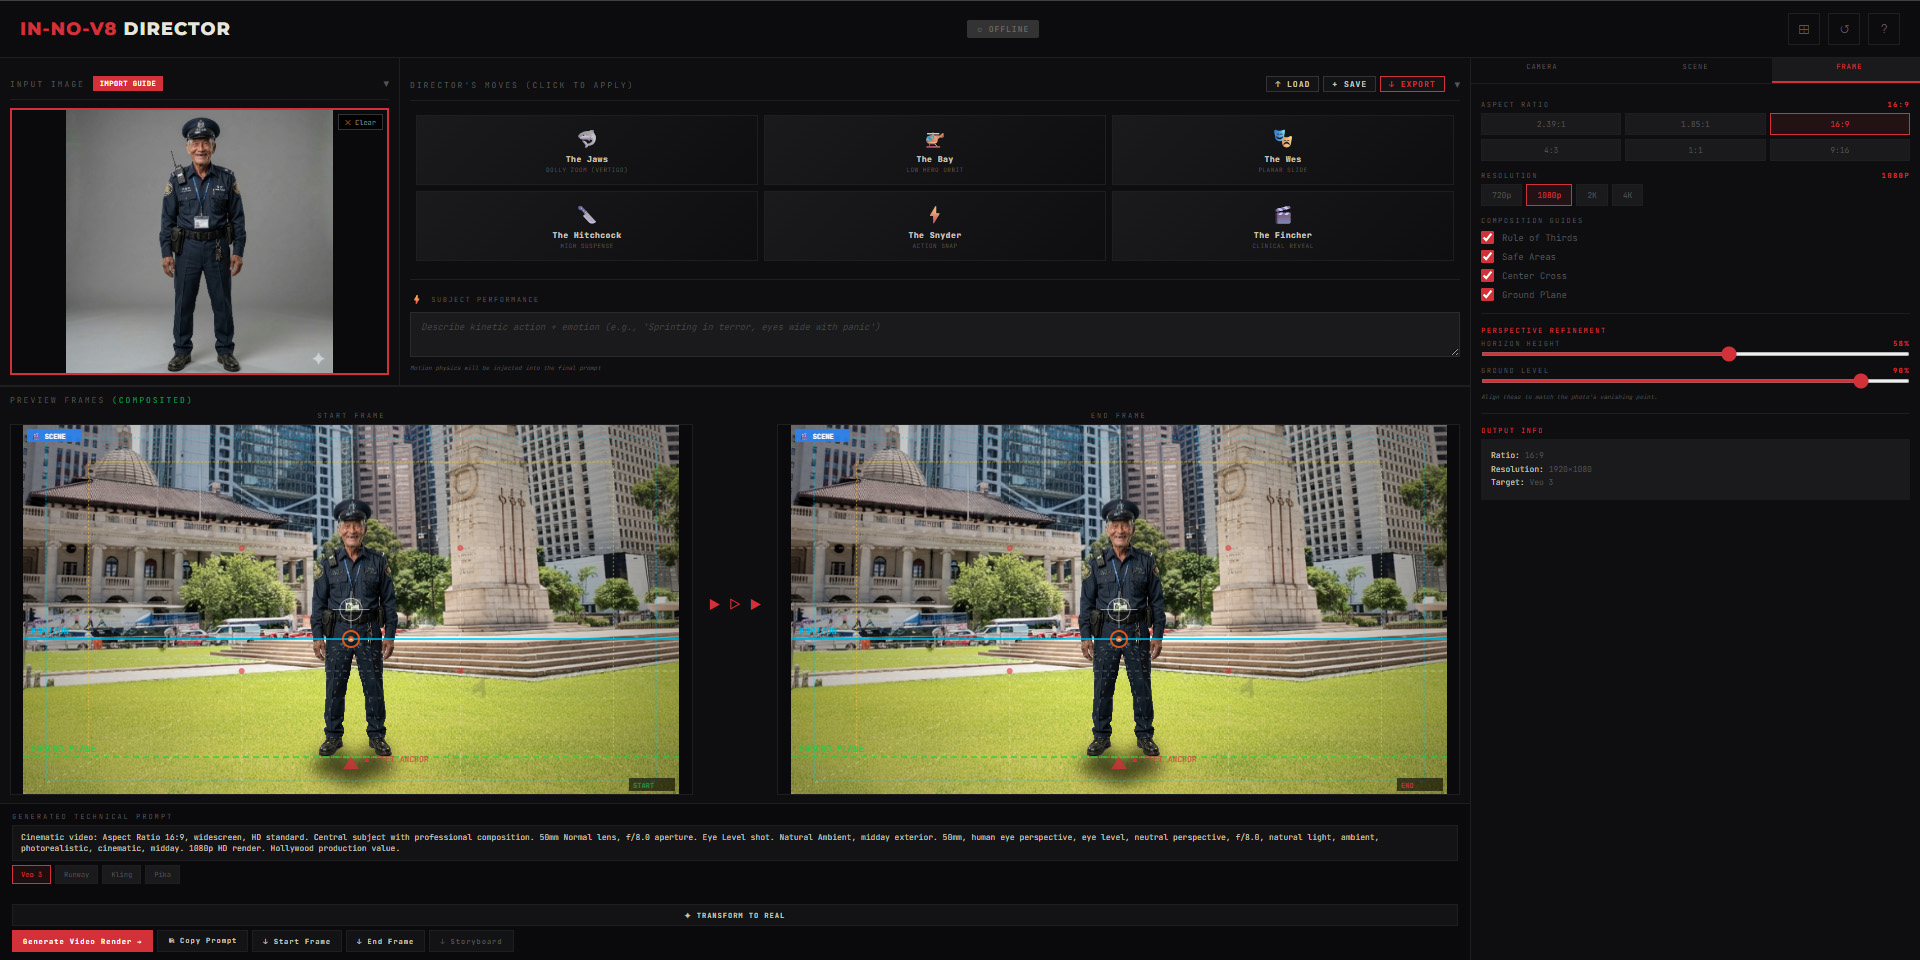Image resolution: width=1920 pixels, height=960 pixels.
Task: Click the Subject Performance text field
Action: coord(934,334)
